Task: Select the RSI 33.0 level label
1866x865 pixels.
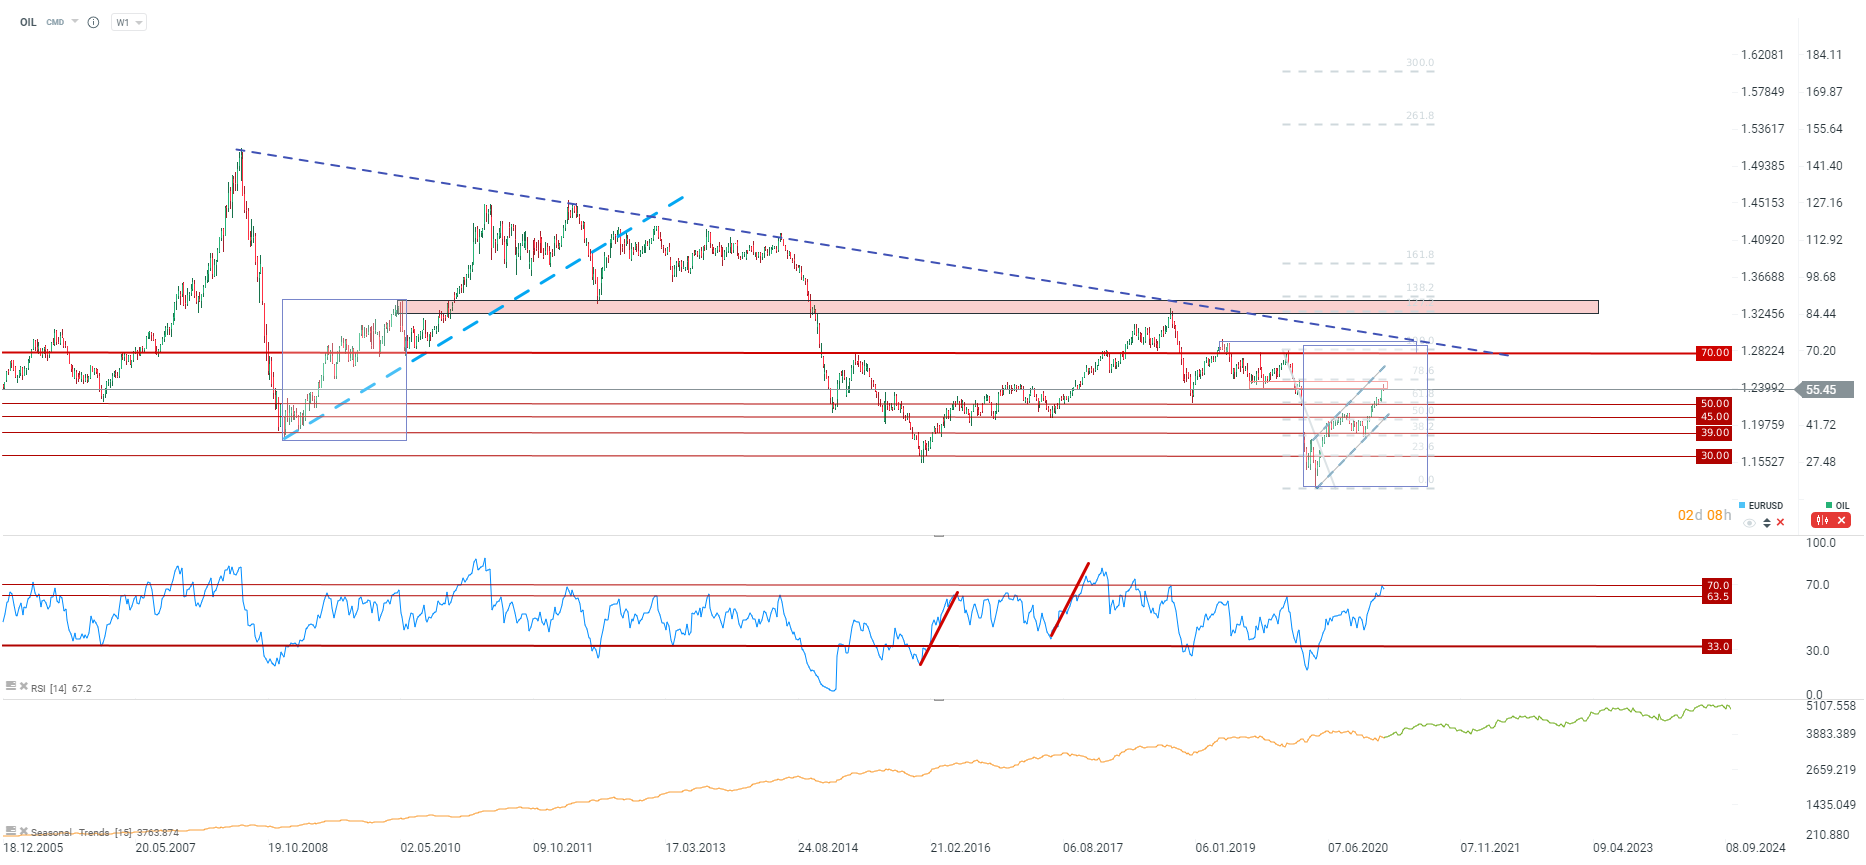Action: [x=1717, y=647]
